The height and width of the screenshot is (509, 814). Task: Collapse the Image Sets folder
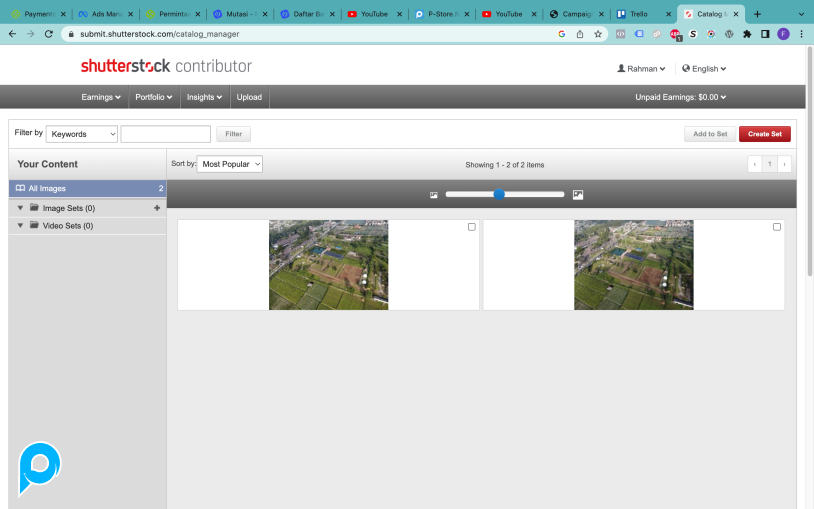click(x=20, y=208)
